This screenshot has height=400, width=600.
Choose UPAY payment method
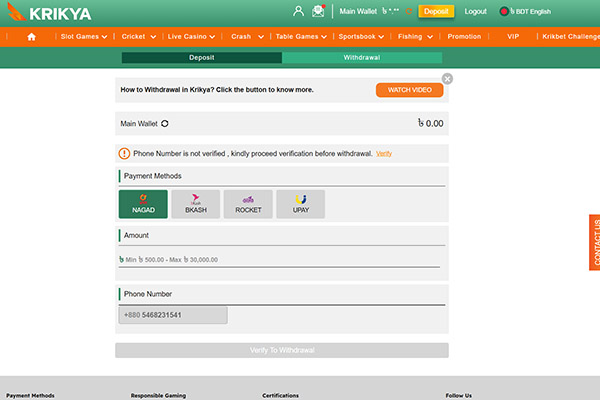pyautogui.click(x=300, y=204)
